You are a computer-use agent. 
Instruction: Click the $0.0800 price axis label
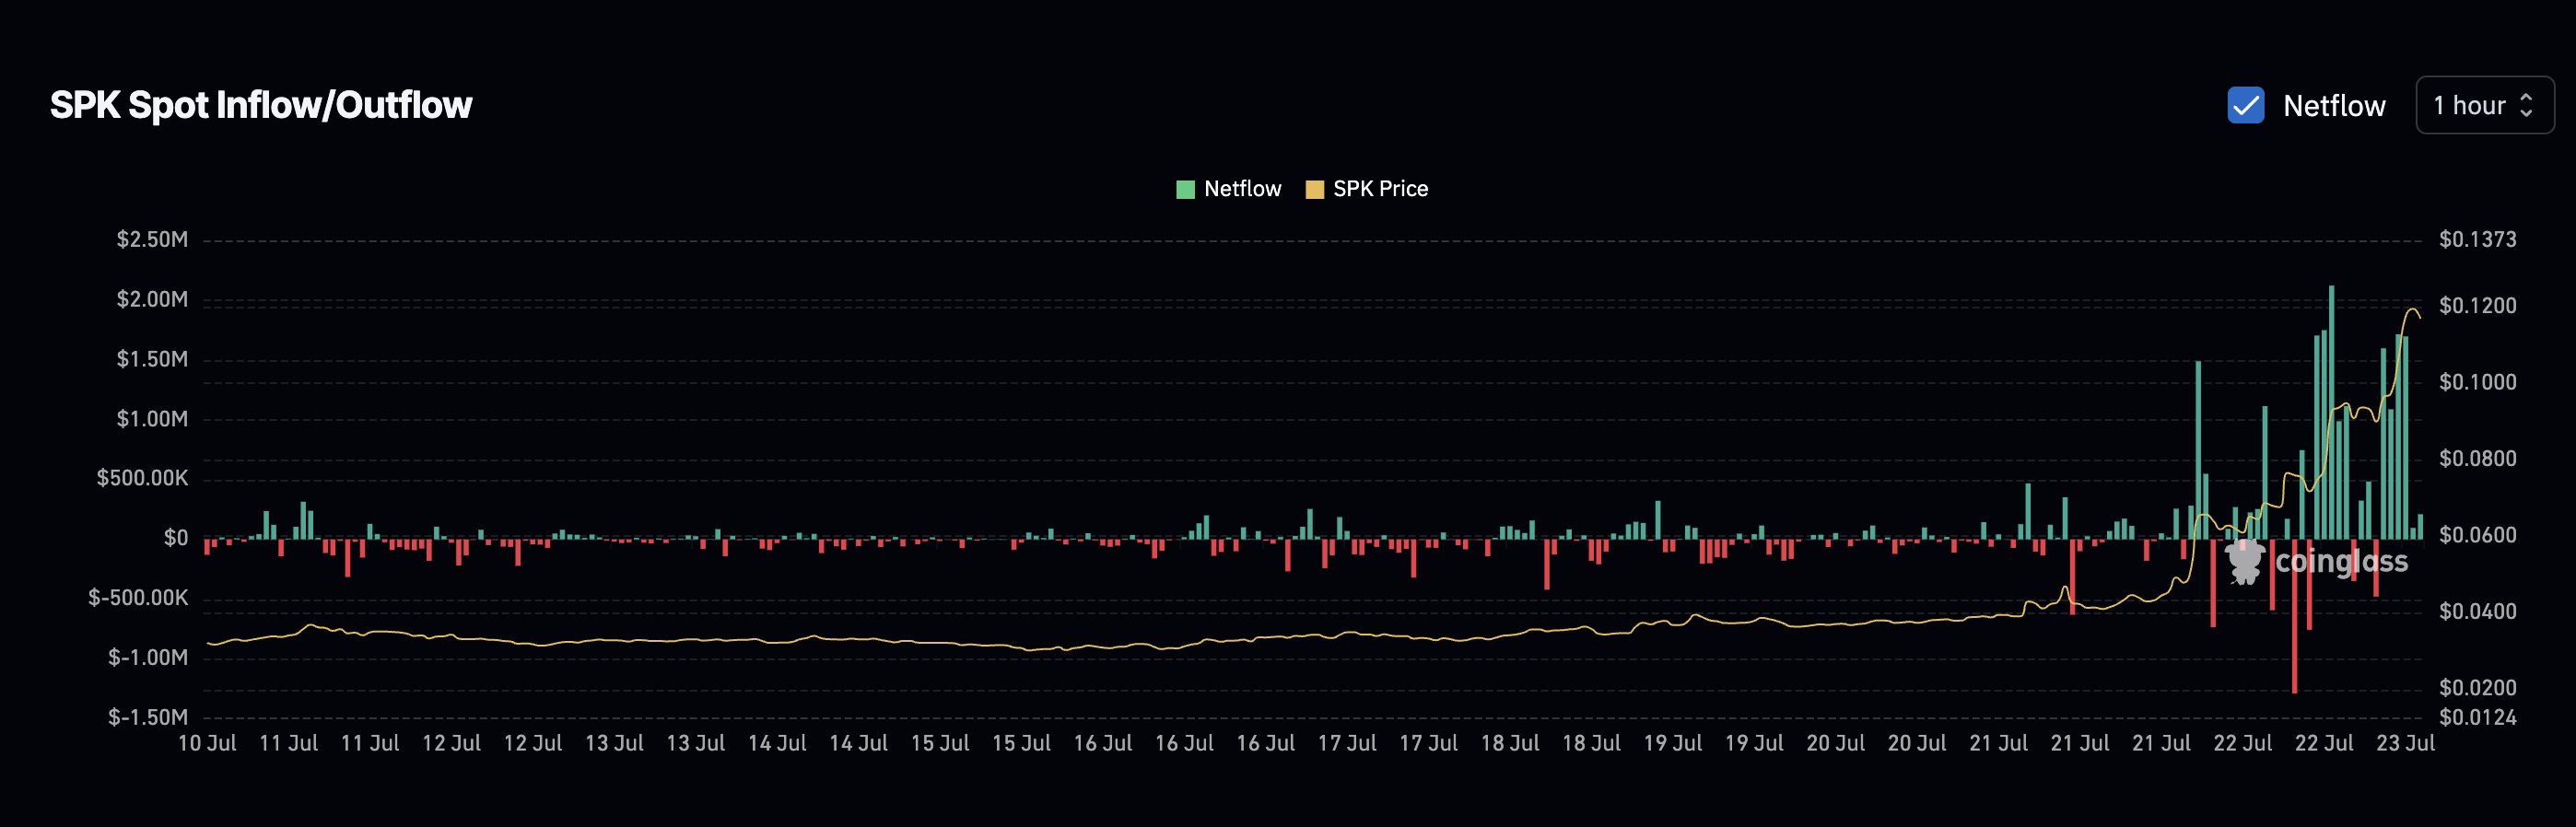[2478, 459]
